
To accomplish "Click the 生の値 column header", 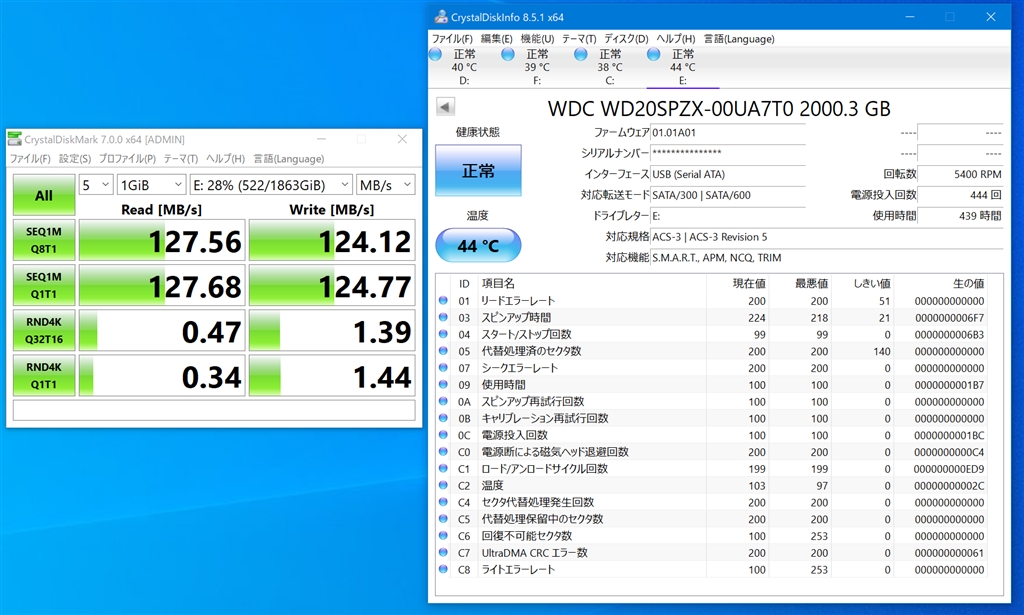I will pyautogui.click(x=968, y=283).
